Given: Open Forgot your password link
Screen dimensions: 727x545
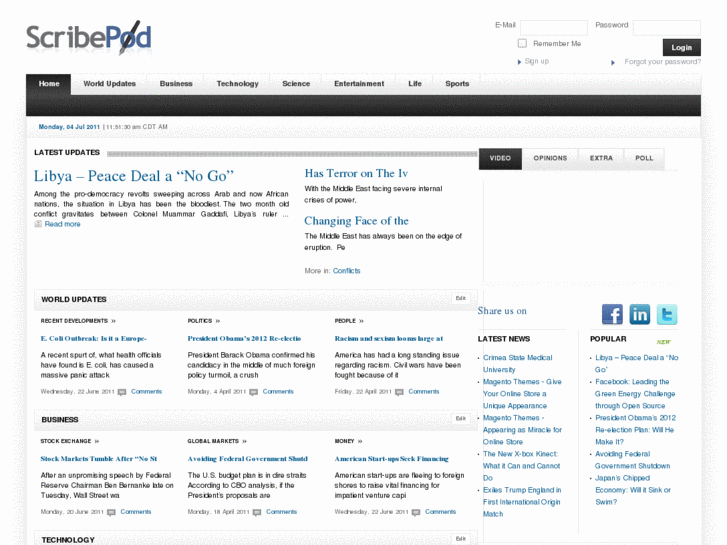Looking at the screenshot, I should [x=663, y=62].
